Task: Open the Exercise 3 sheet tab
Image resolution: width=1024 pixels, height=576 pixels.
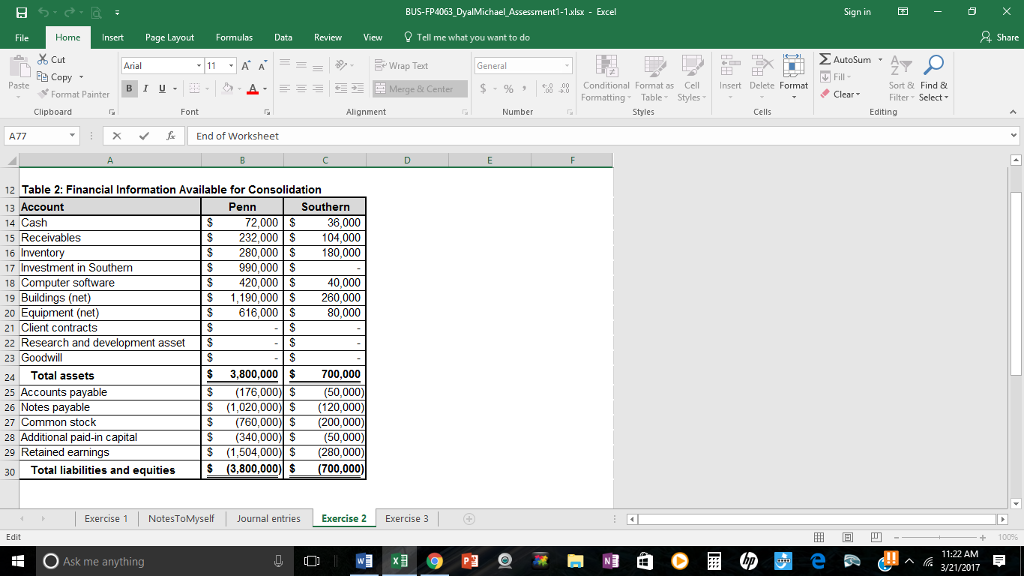Action: click(407, 519)
